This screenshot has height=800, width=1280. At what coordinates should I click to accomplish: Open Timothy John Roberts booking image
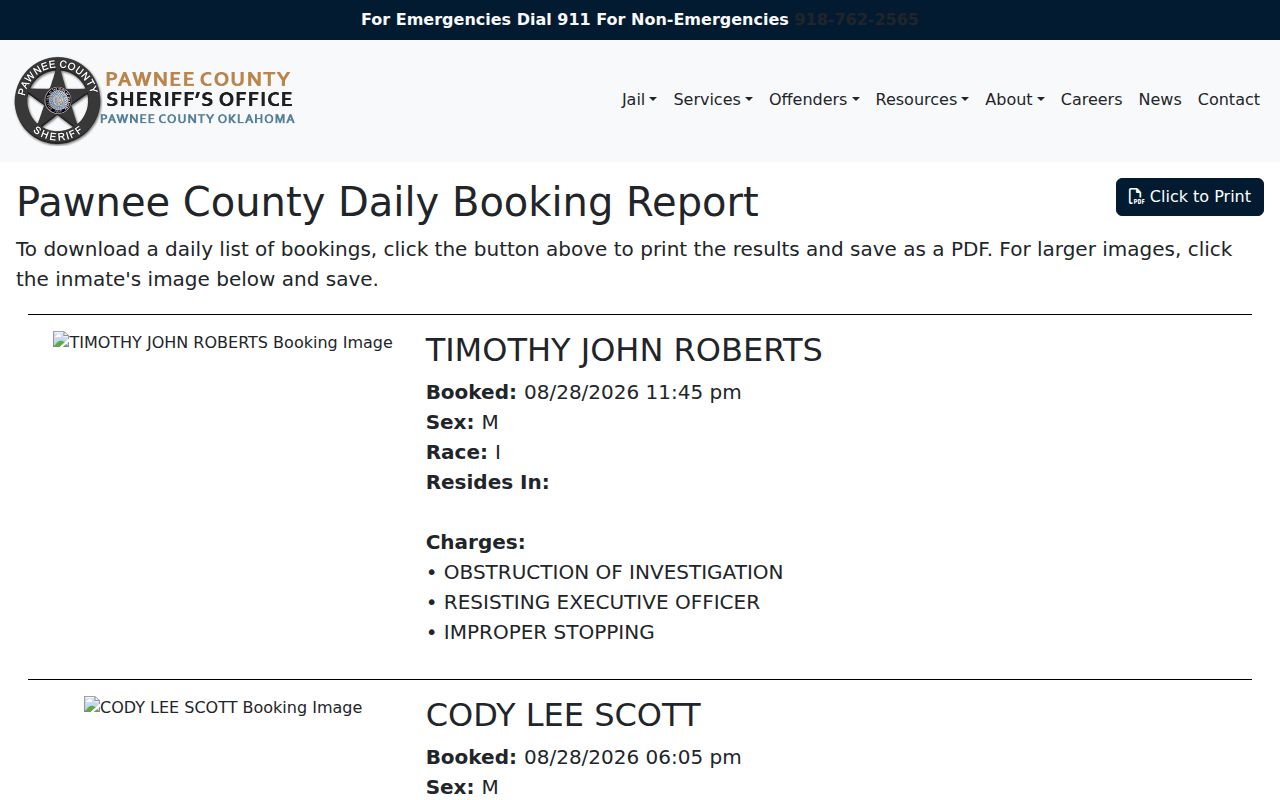(x=222, y=342)
